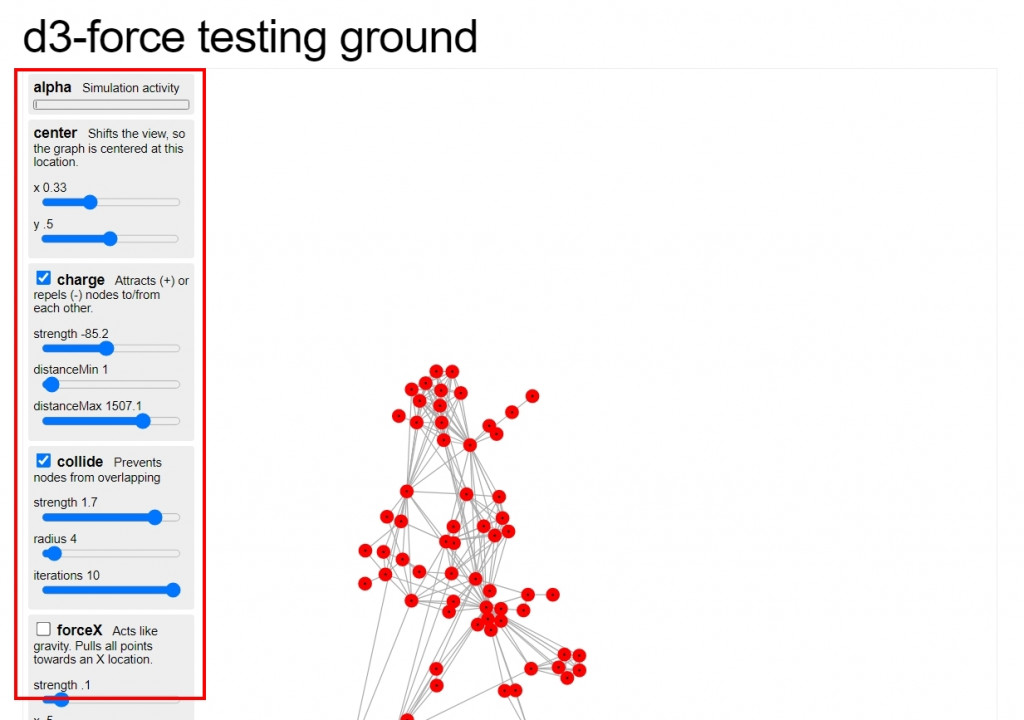
Task: Toggle the charge force checkbox
Action: click(x=44, y=278)
